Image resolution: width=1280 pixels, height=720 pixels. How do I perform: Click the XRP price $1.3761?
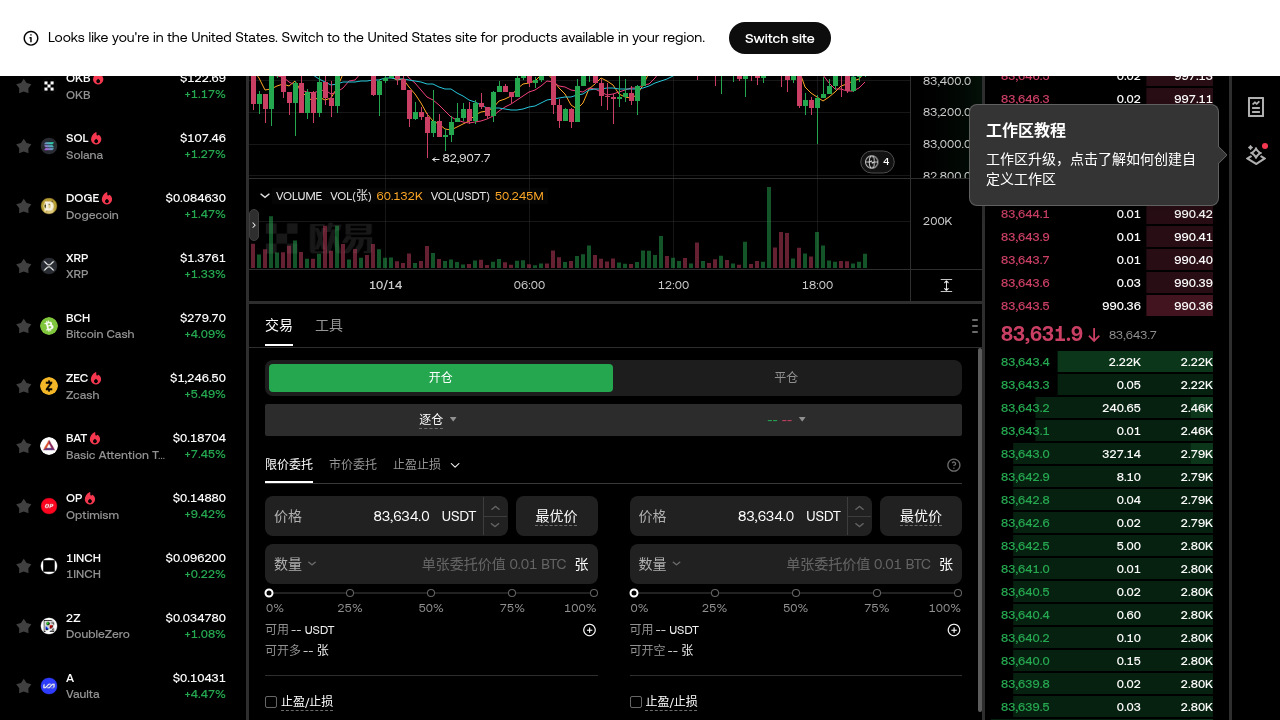[203, 258]
